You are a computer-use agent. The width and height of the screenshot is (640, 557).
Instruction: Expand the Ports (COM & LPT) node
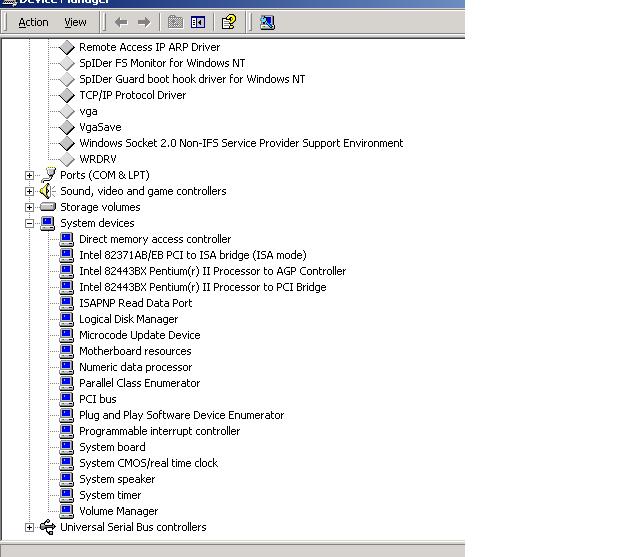[29, 175]
